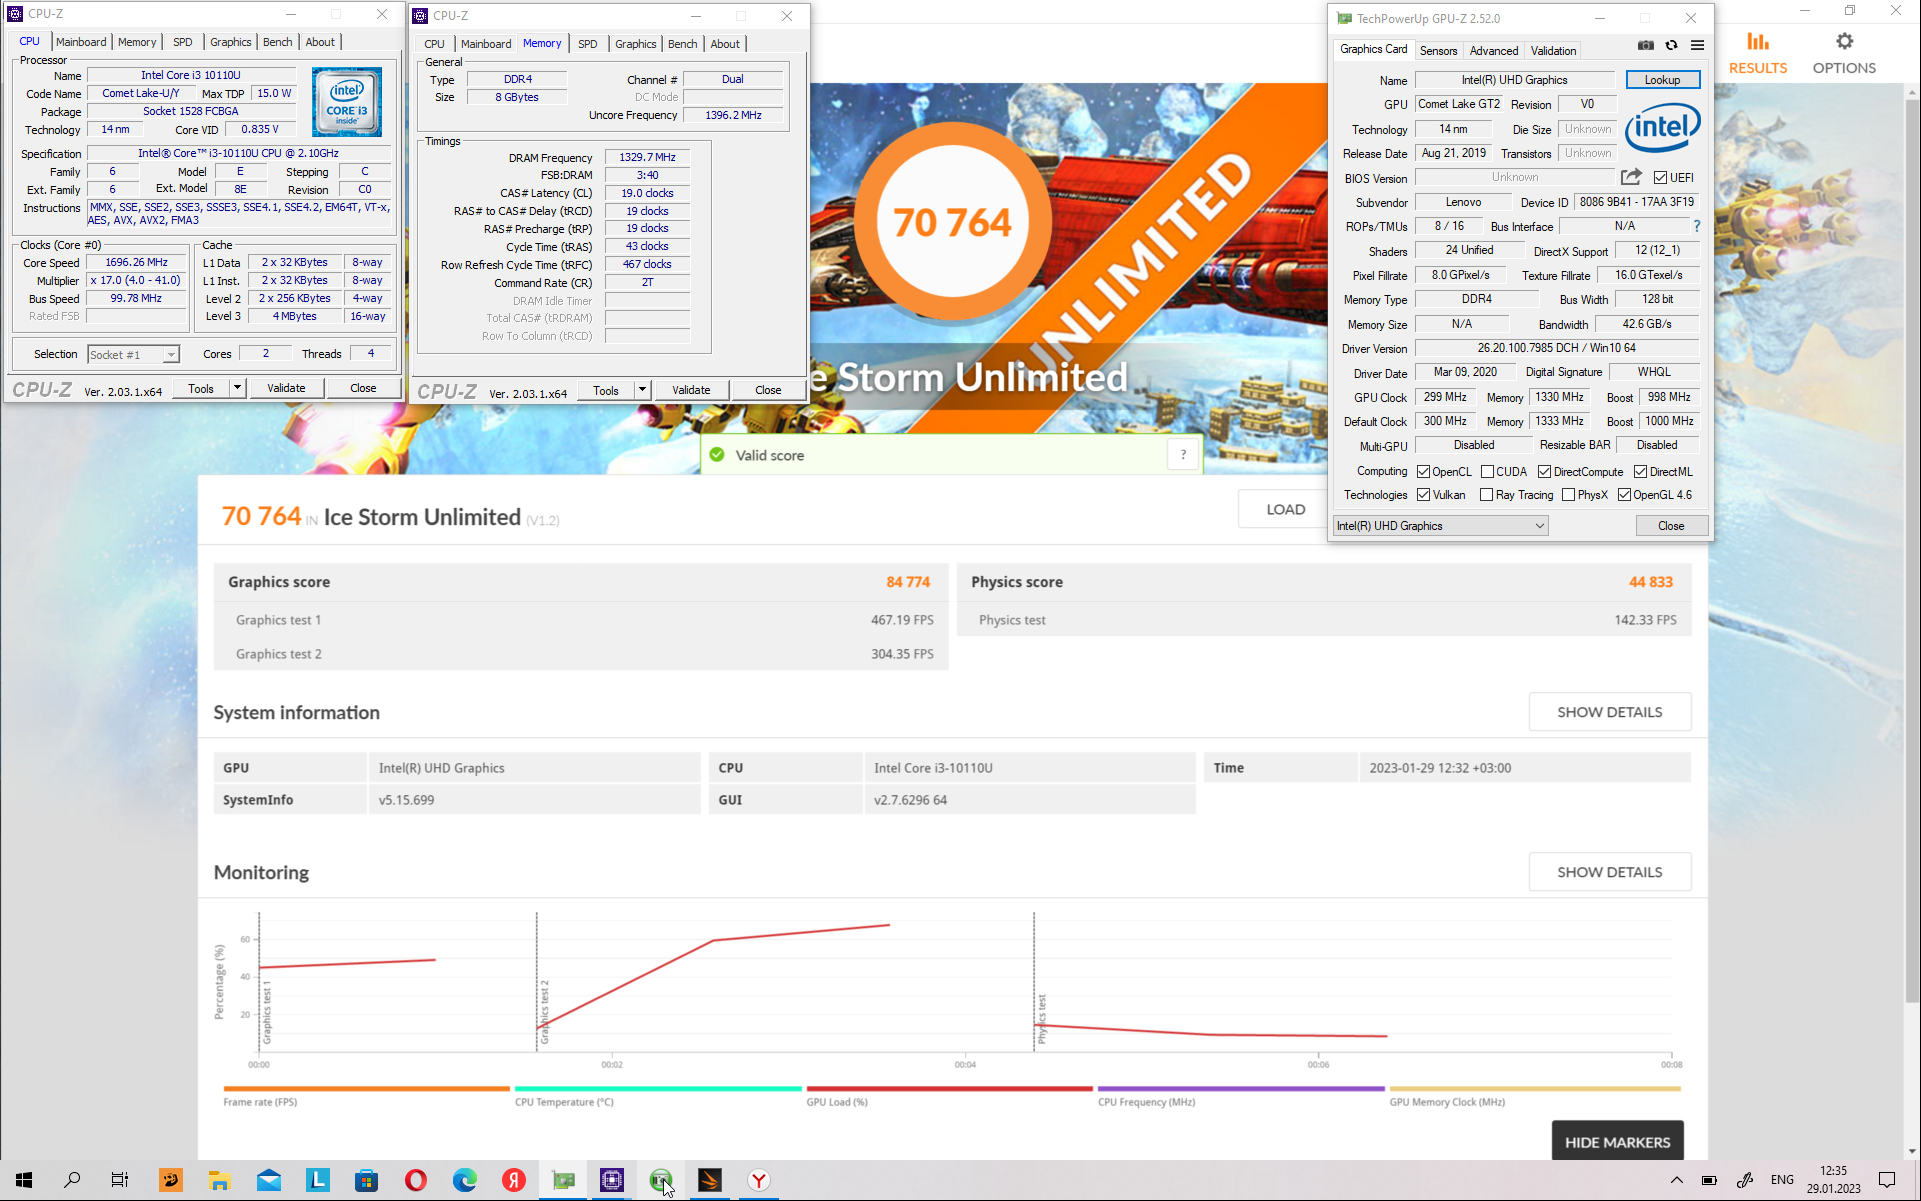Open the GPU-Z hamburger menu
The width and height of the screenshot is (1921, 1201).
coord(1697,46)
